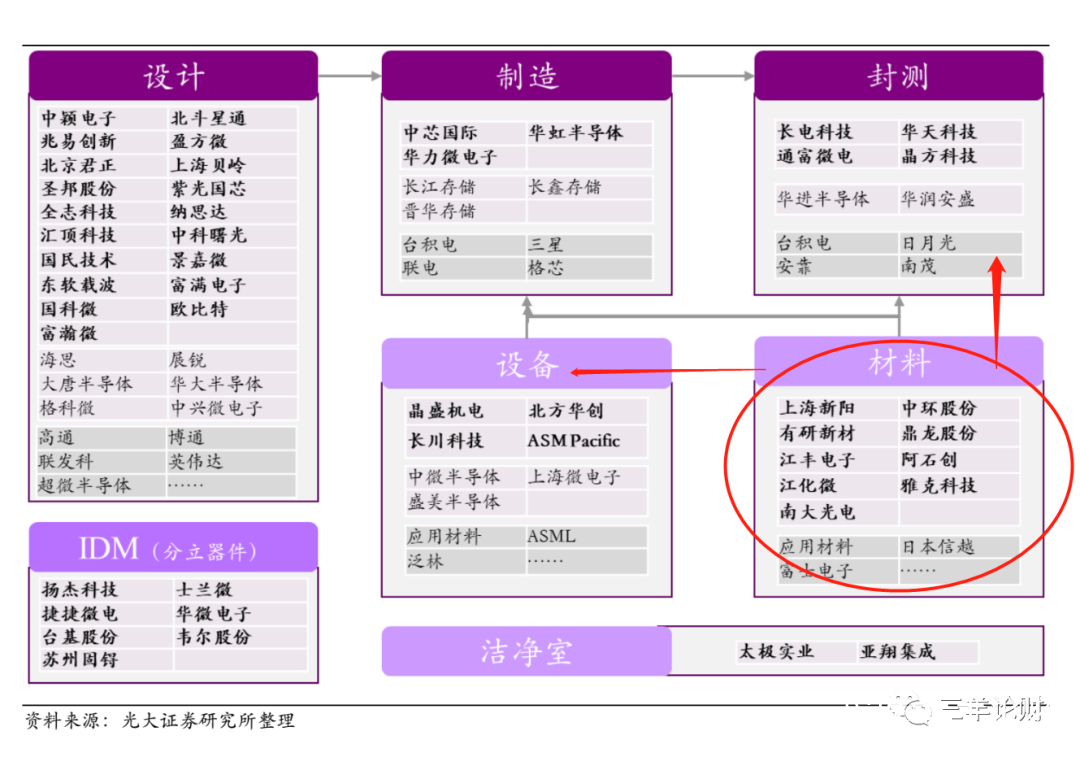This screenshot has width=1080, height=757.
Task: Select the text 华润安盛
Action: coord(938,199)
